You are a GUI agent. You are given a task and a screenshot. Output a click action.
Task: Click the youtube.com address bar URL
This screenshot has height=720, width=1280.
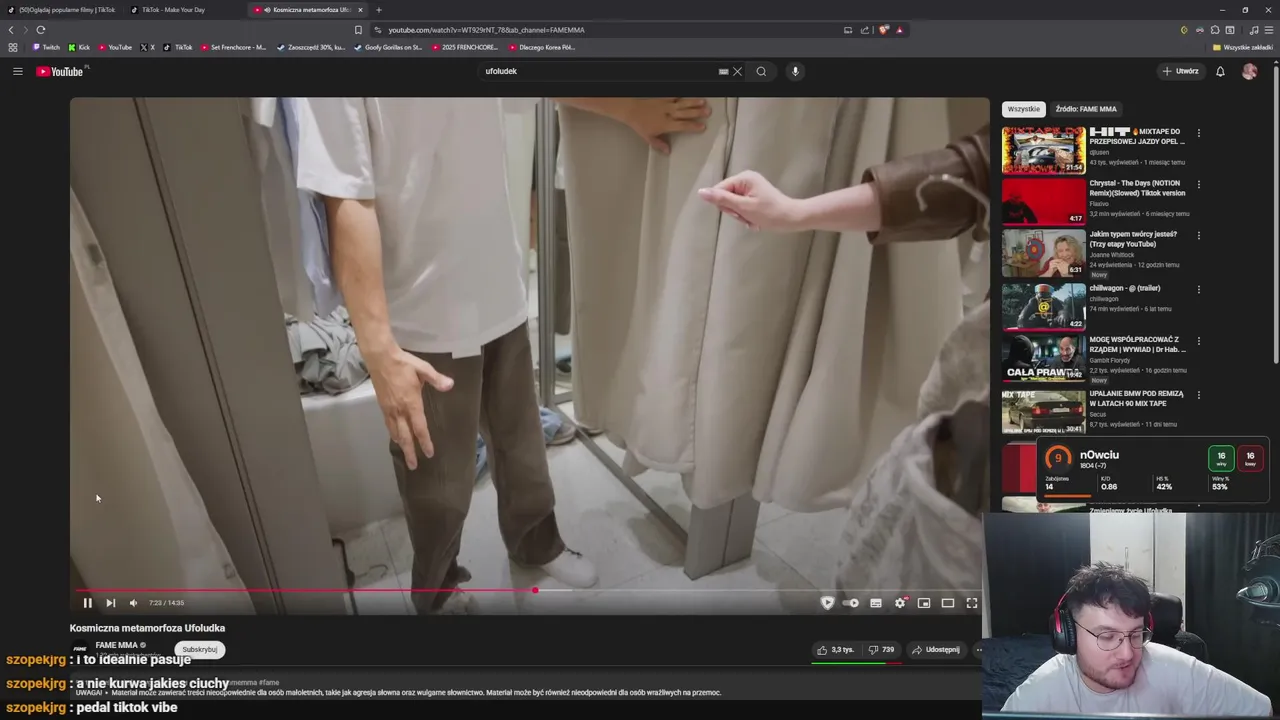486,30
